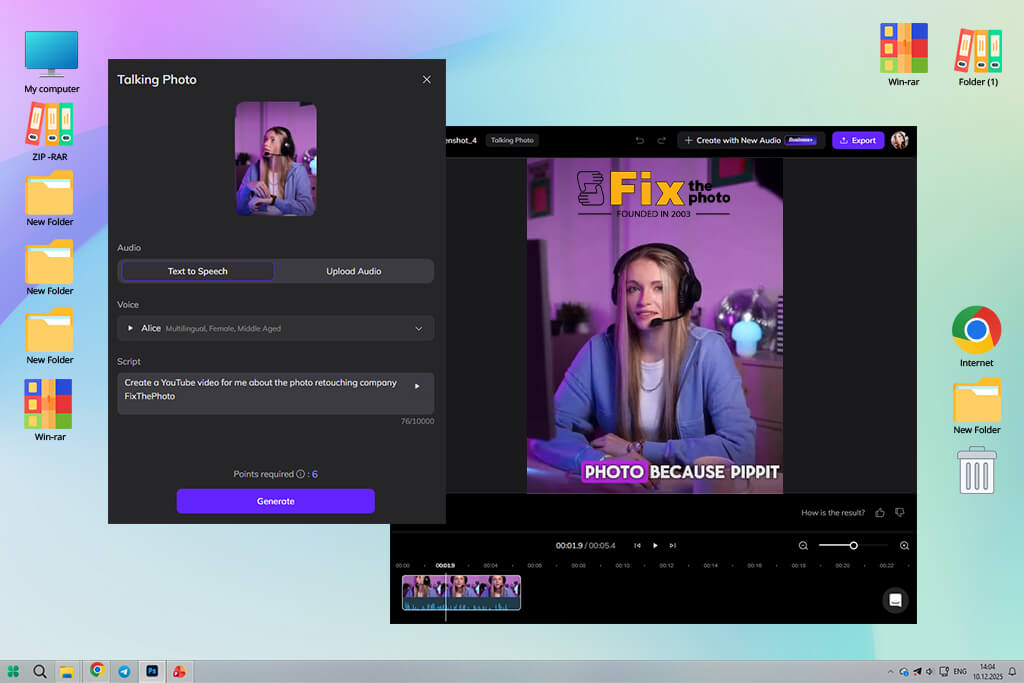Click the Generate button
1024x683 pixels.
pos(276,501)
